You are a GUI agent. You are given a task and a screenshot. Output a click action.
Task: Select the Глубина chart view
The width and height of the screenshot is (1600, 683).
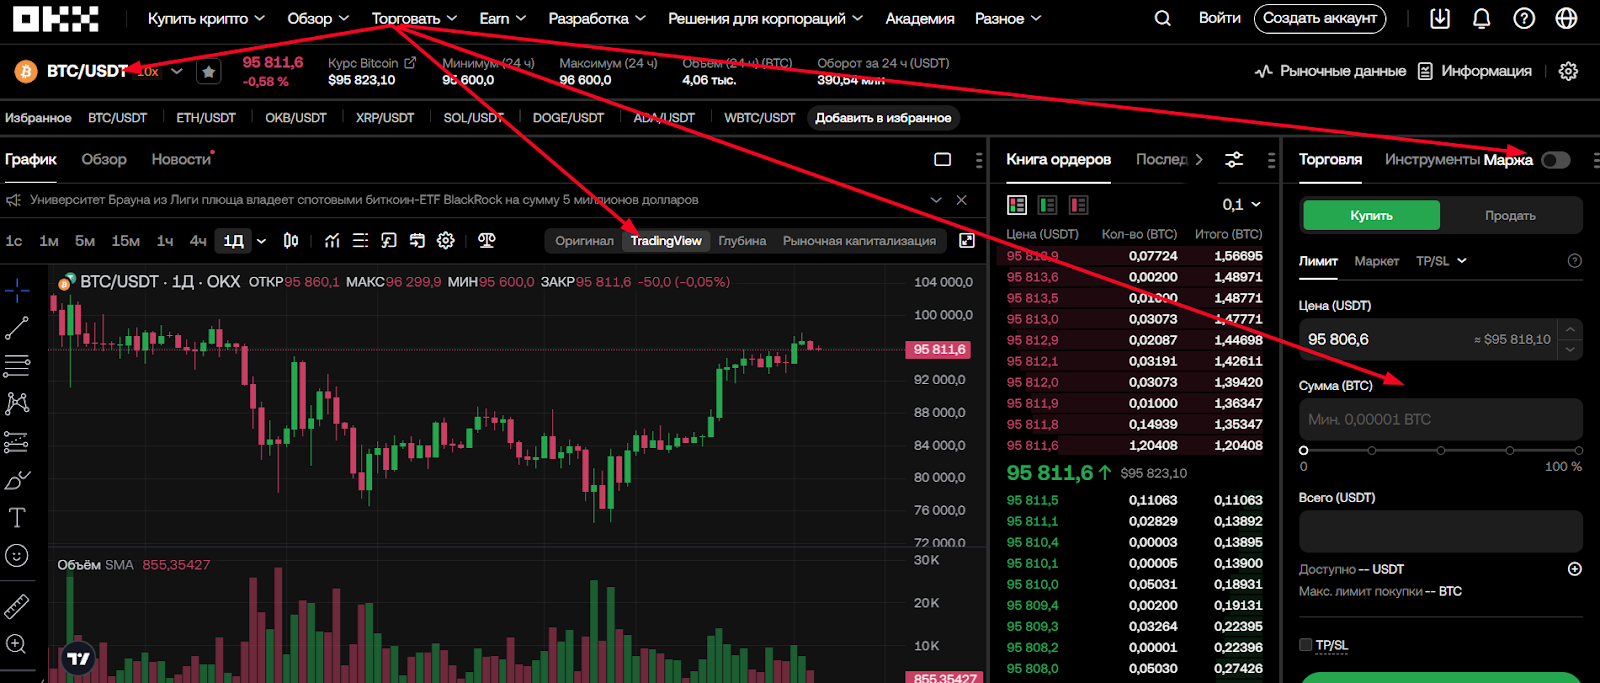(x=742, y=241)
